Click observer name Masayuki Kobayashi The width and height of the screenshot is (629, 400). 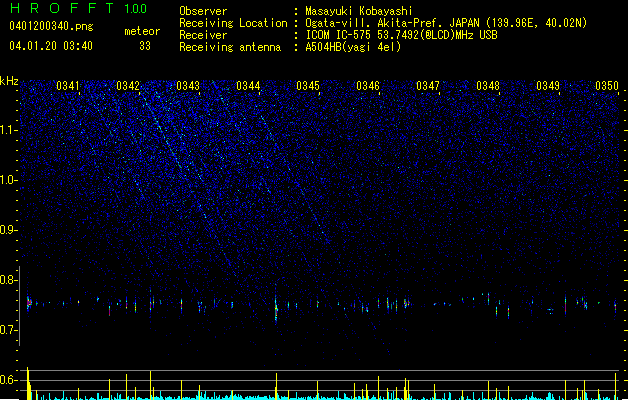[359, 11]
